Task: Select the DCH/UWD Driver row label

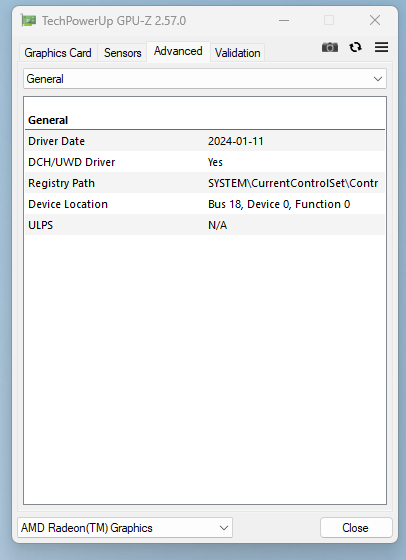Action: tap(71, 162)
